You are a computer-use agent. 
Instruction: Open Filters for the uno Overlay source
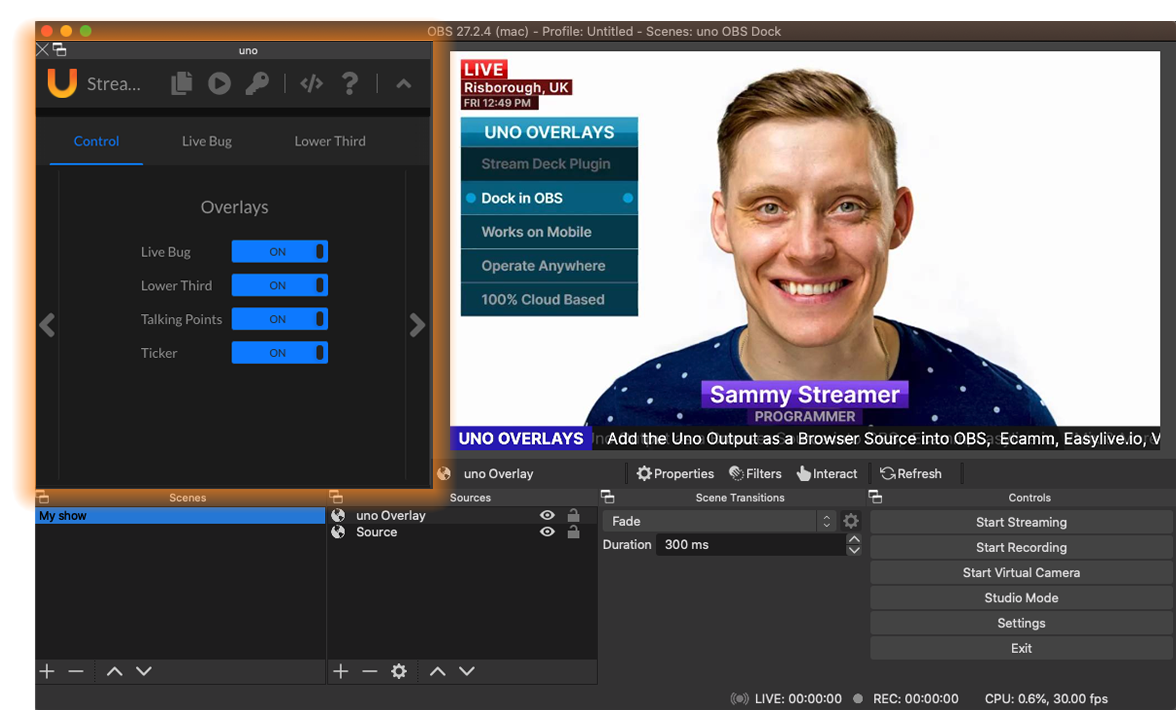pos(755,473)
